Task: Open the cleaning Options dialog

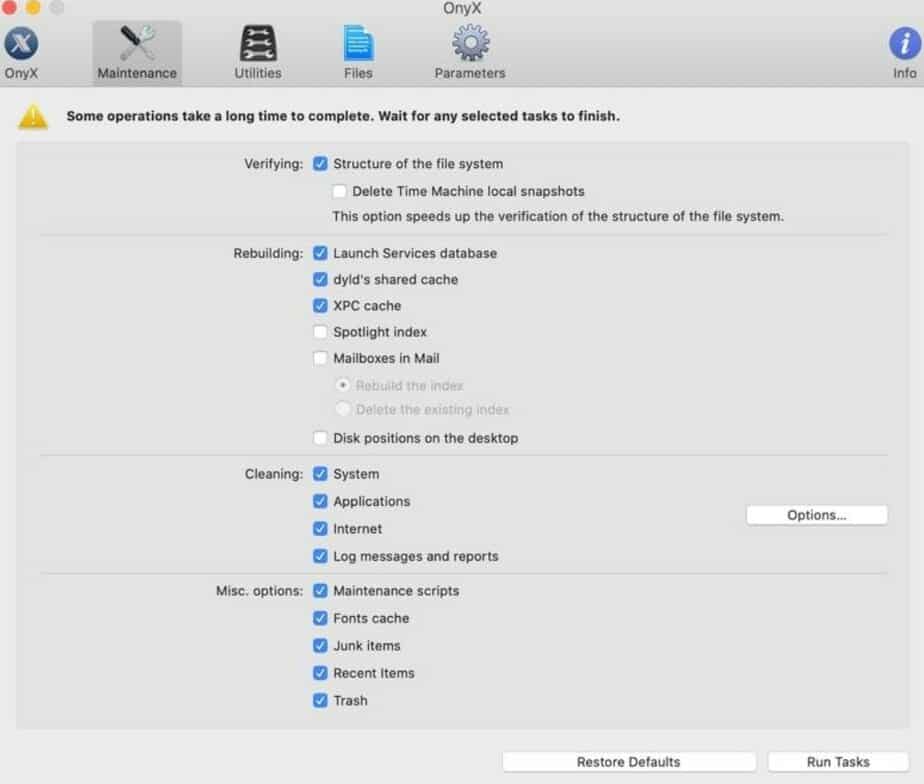Action: tap(816, 514)
